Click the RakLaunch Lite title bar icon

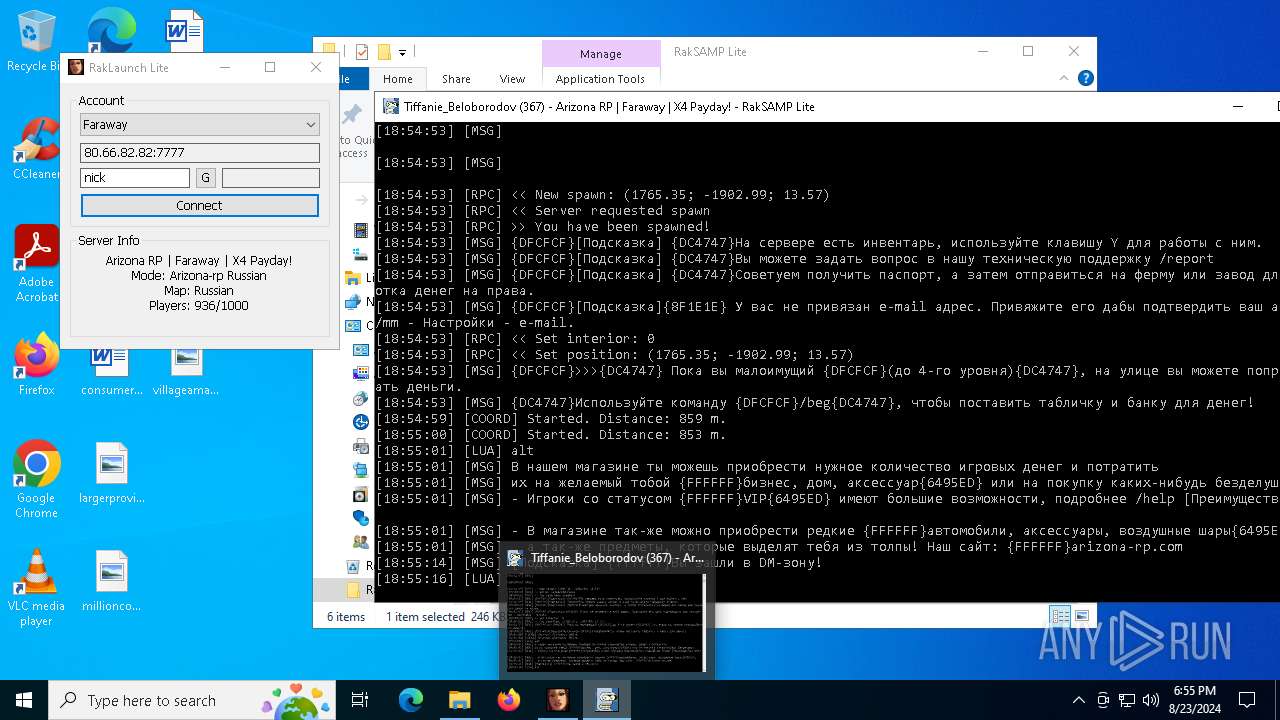coord(76,67)
